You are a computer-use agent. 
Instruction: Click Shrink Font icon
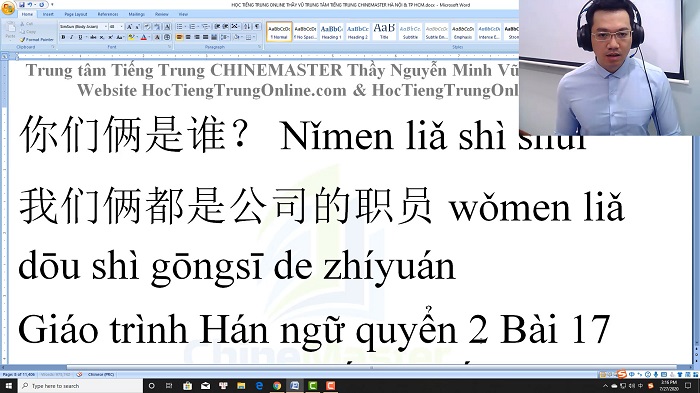(137, 27)
